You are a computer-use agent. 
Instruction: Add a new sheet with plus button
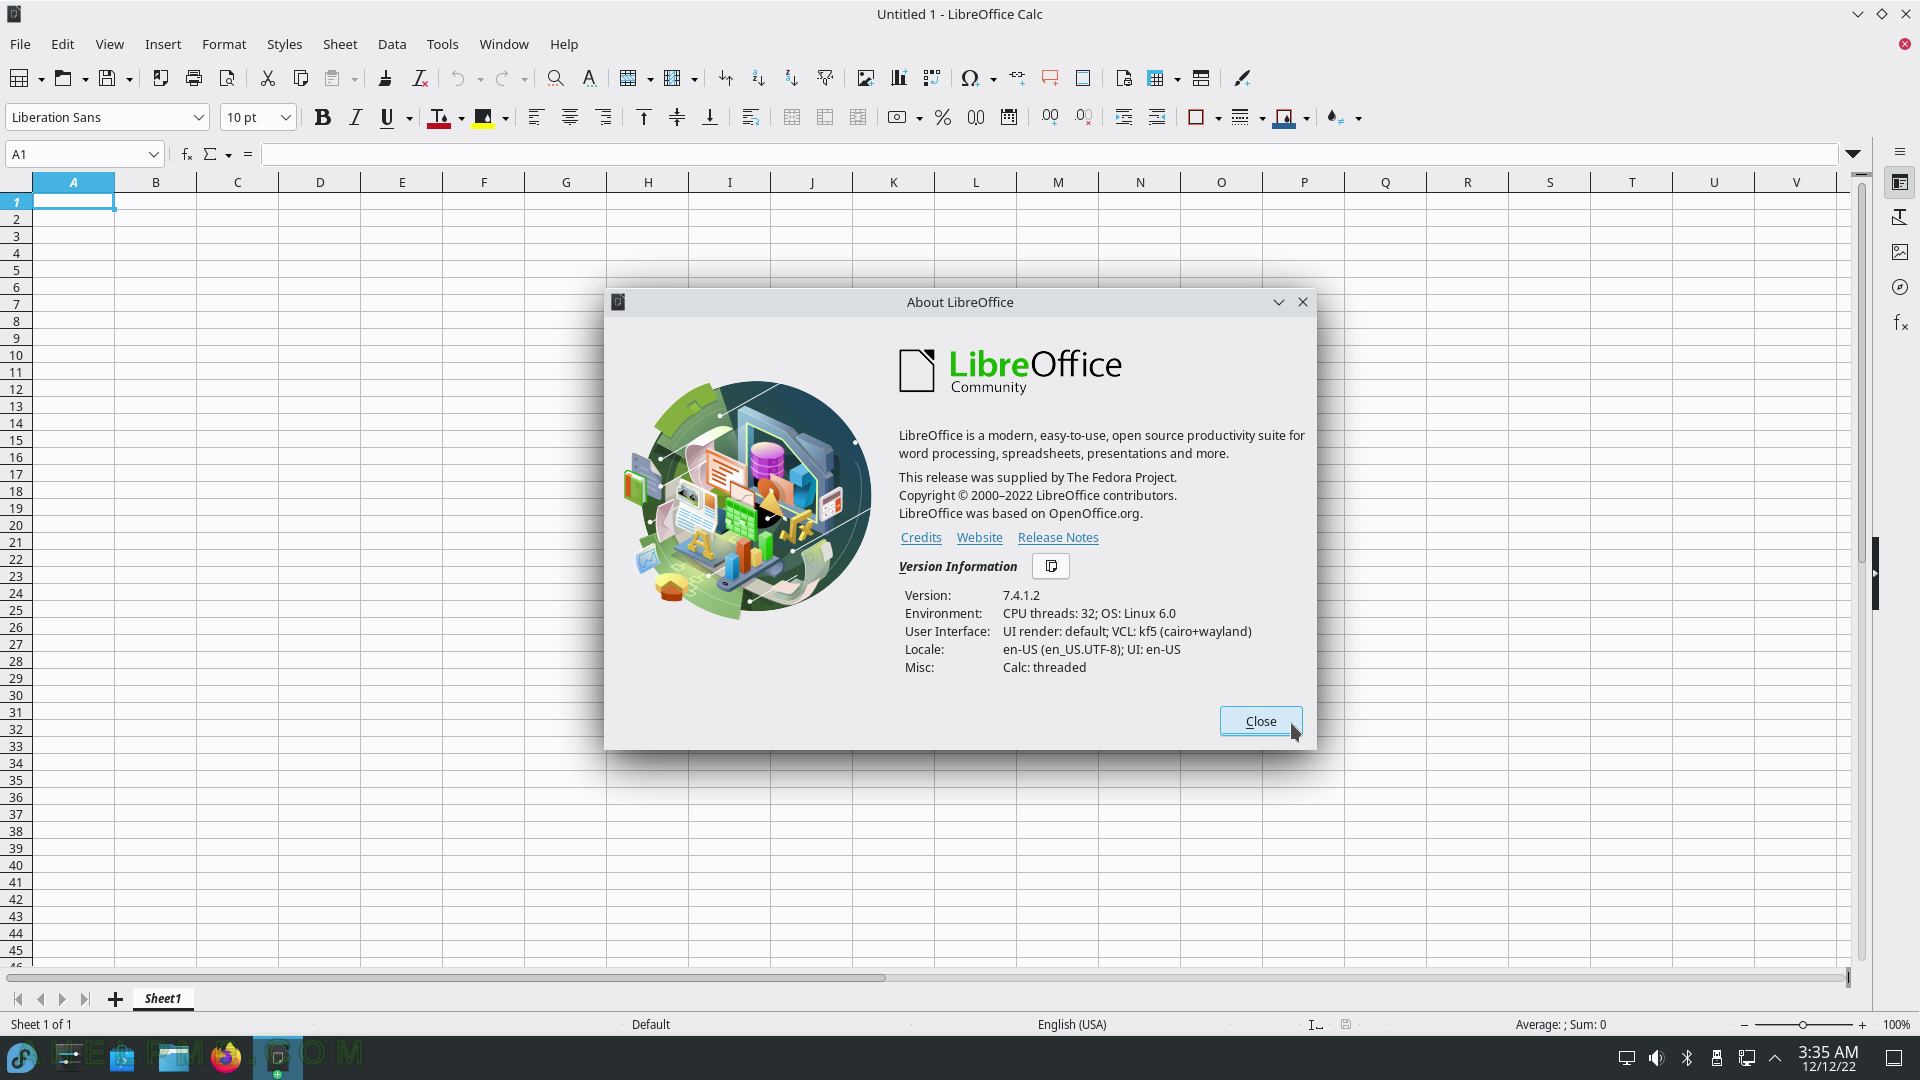point(115,999)
